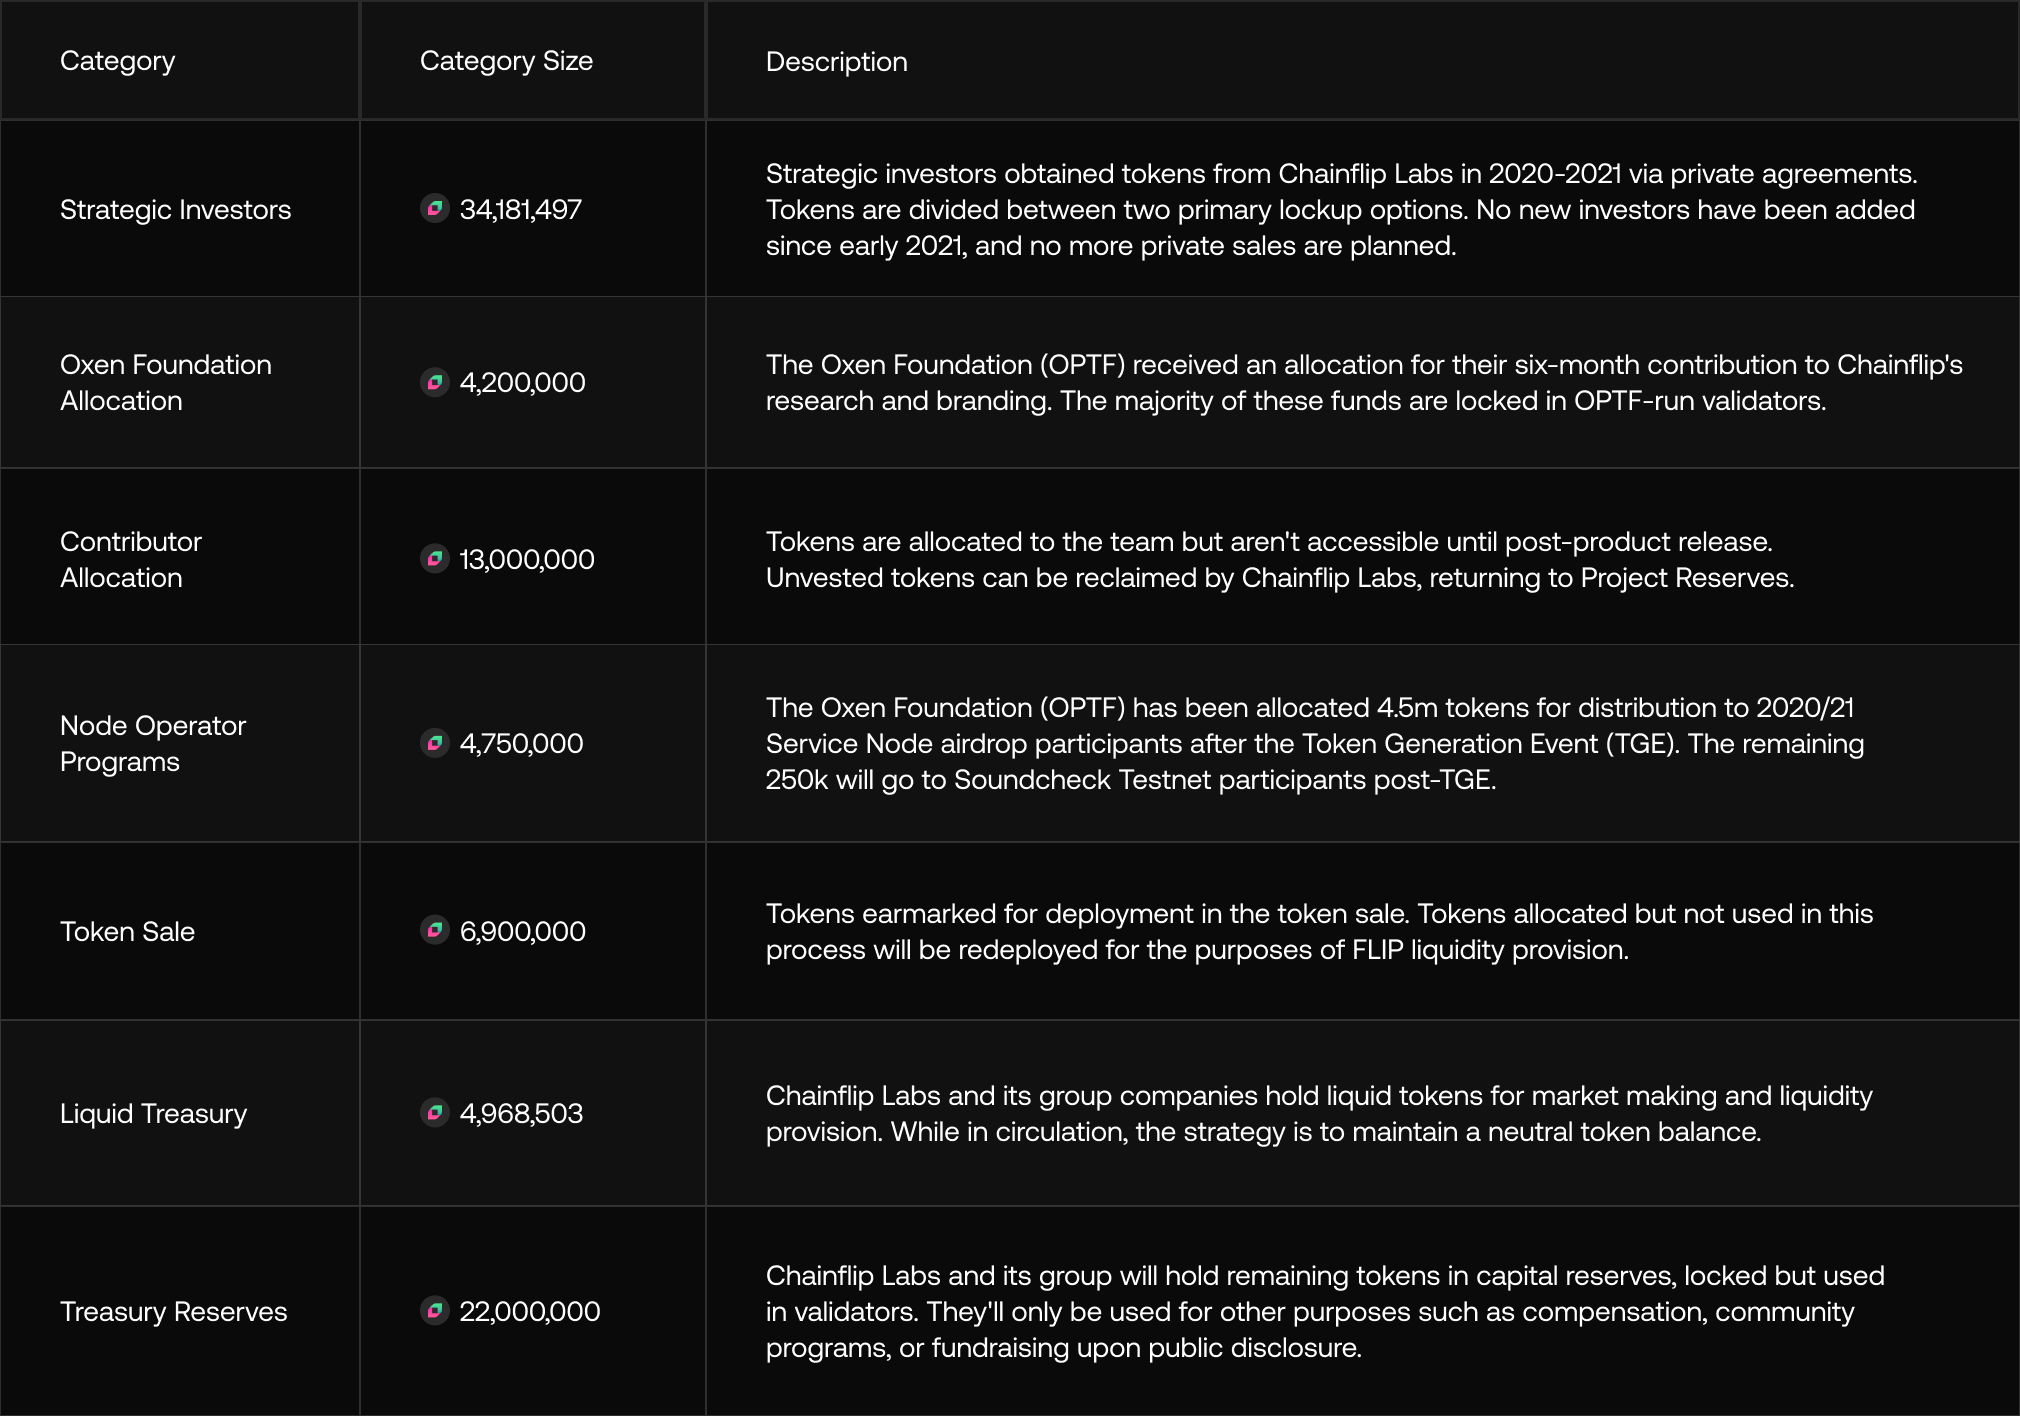Select the Category Size column header
The width and height of the screenshot is (2020, 1416).
506,61
